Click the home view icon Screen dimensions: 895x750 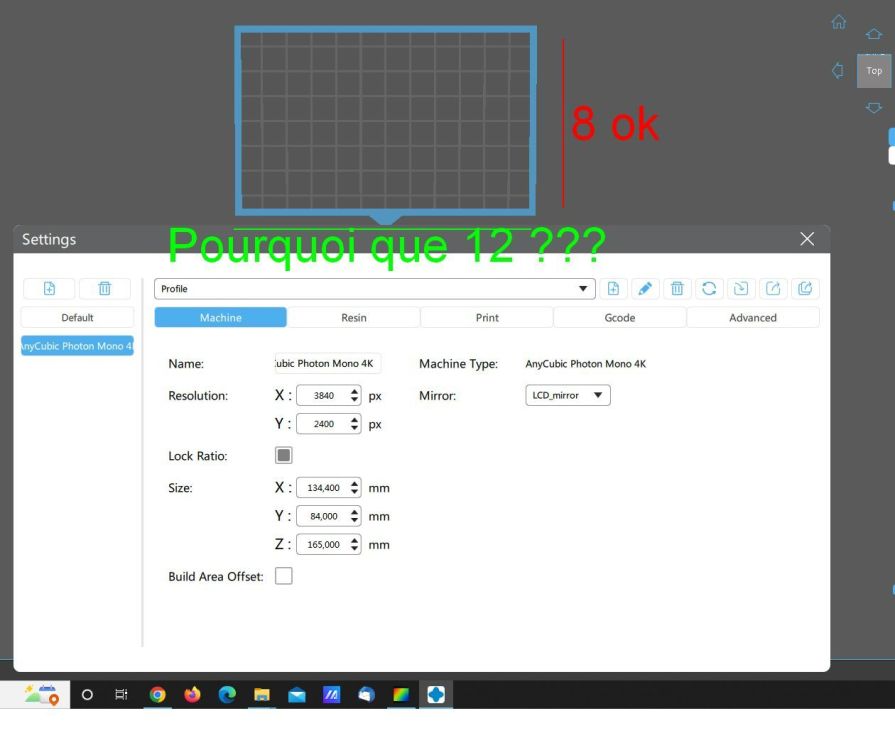tap(838, 22)
